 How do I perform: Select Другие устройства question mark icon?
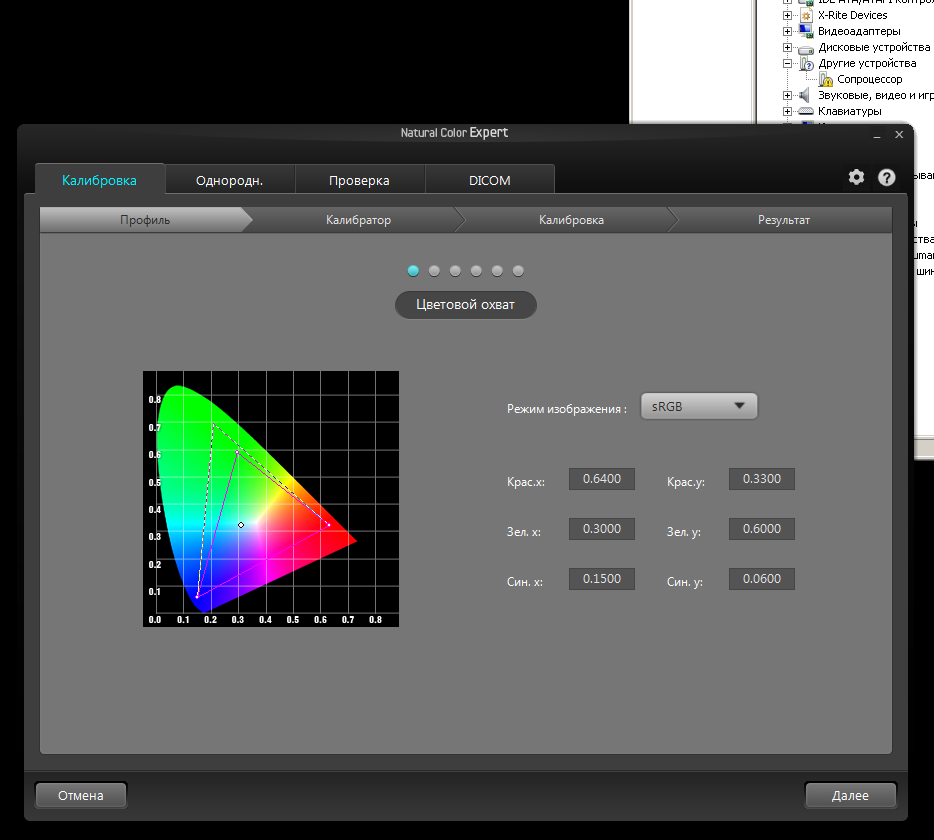[x=807, y=64]
